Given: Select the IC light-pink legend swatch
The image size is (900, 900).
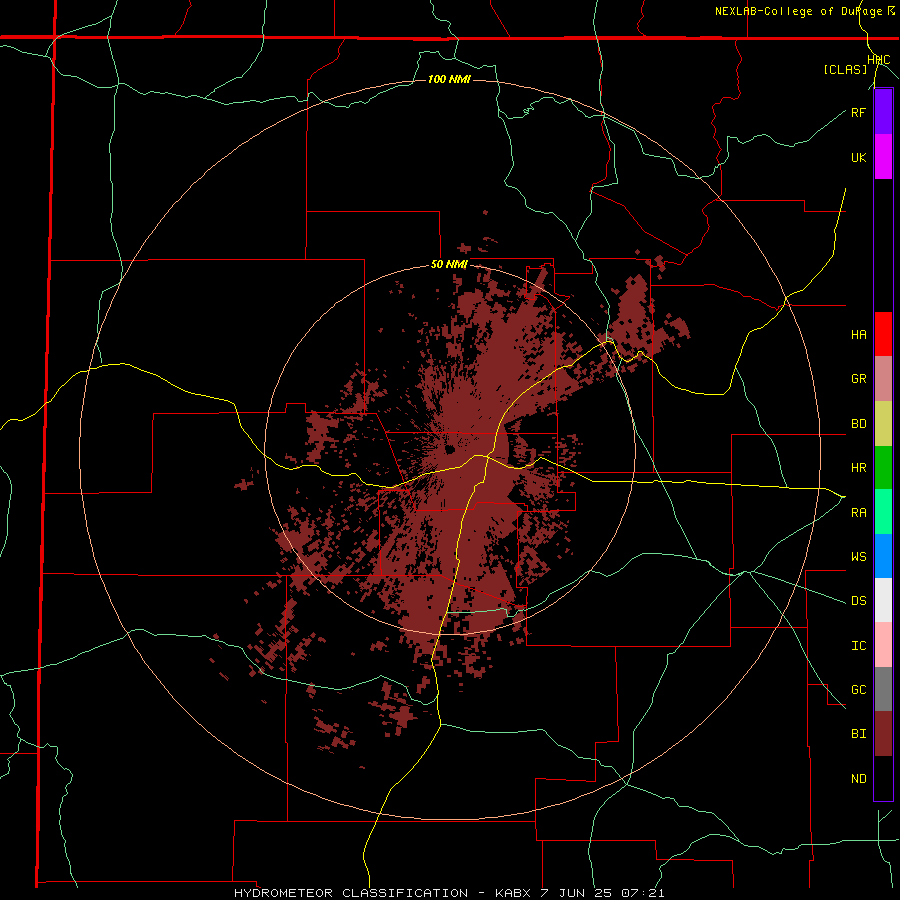Looking at the screenshot, I should (x=883, y=645).
